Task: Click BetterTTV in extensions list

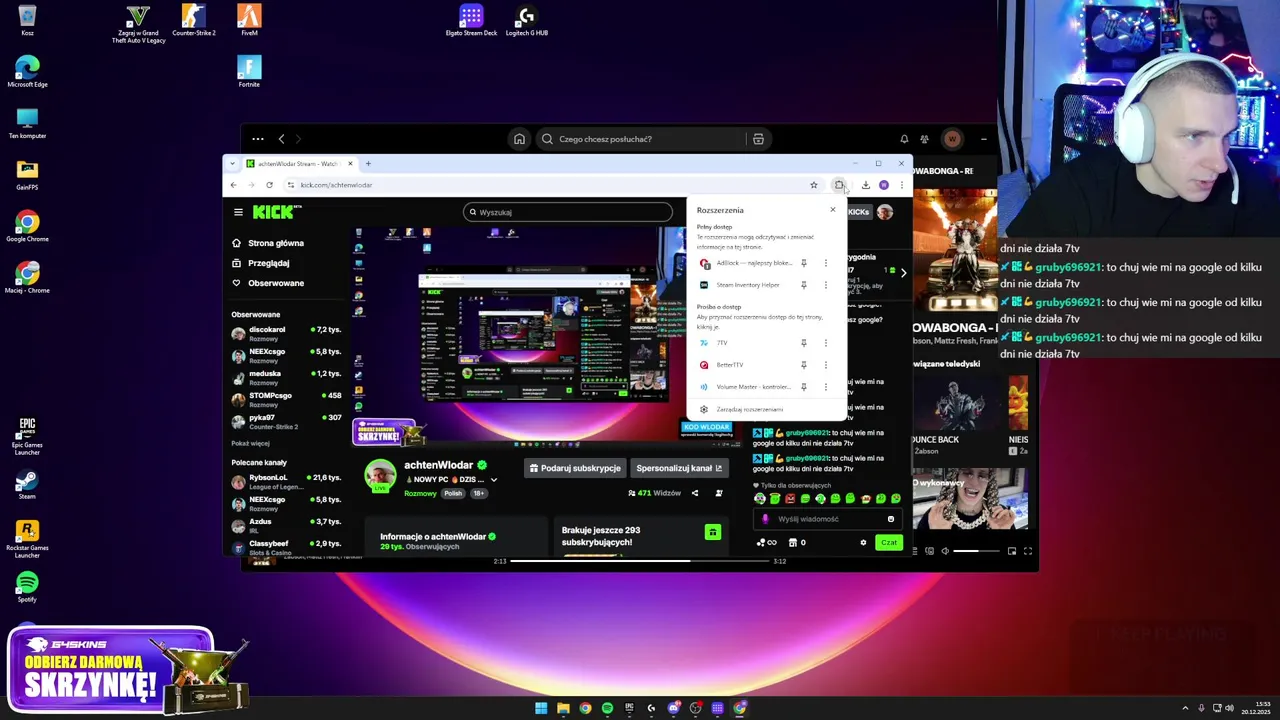Action: click(745, 365)
